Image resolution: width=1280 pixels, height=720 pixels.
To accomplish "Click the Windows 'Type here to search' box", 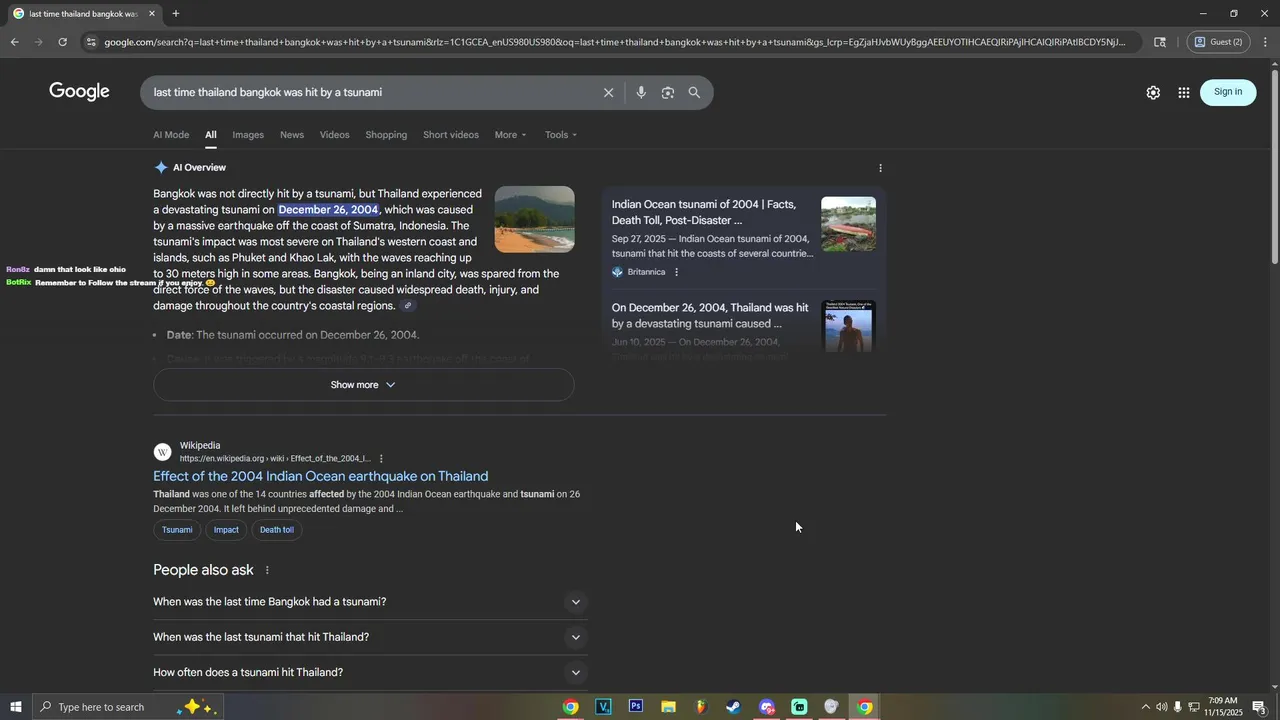I will tap(127, 707).
